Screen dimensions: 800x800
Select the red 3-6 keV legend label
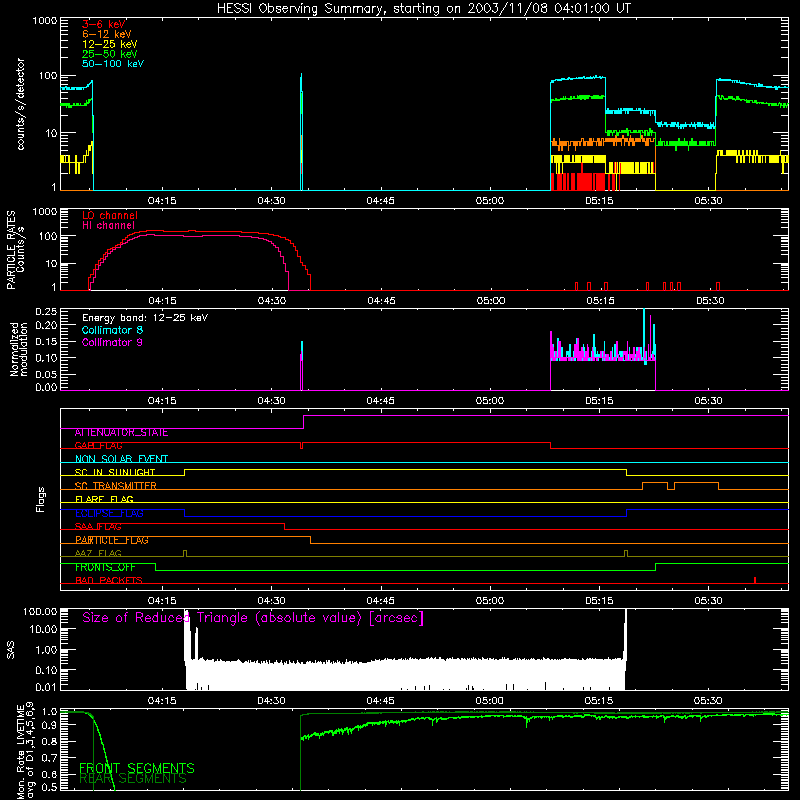[x=104, y=24]
